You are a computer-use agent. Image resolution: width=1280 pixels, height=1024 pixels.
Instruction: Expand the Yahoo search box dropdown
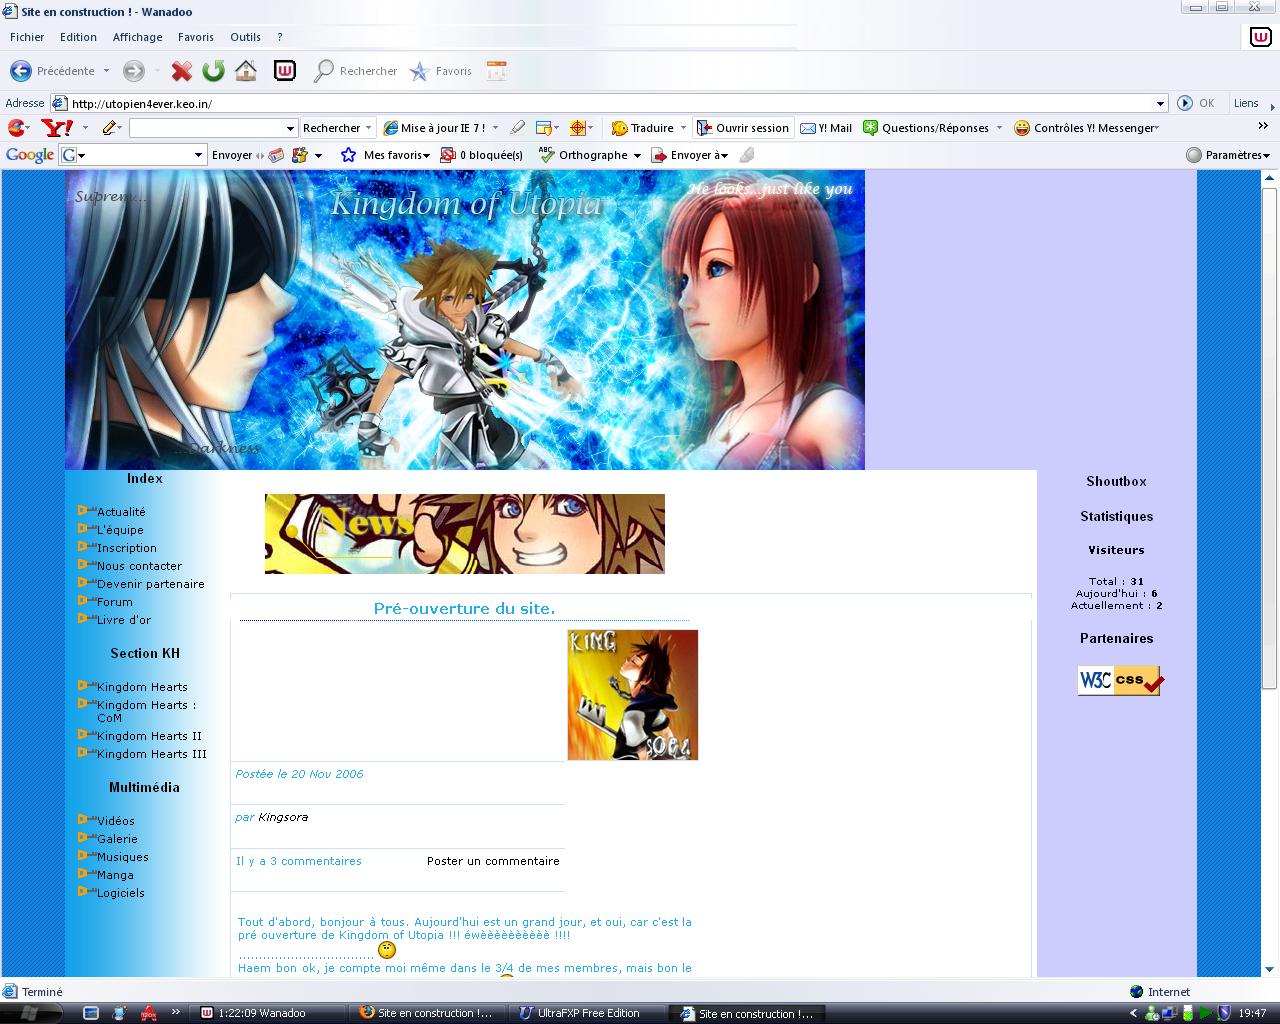[x=291, y=128]
